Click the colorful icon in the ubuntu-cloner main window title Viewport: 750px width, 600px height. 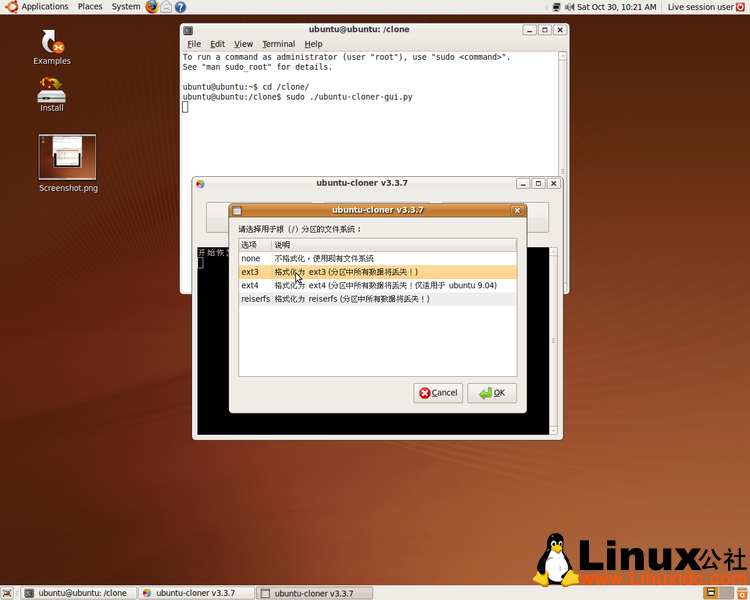[x=200, y=184]
